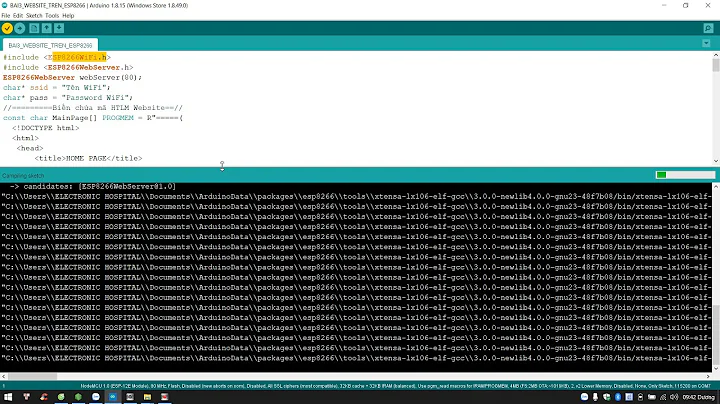Click the code editor scroll-up arrow

pos(714,56)
